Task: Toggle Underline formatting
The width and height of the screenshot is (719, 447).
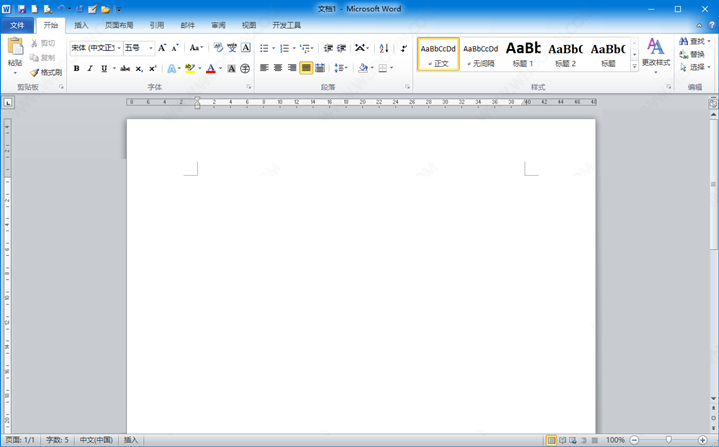Action: tap(104, 69)
